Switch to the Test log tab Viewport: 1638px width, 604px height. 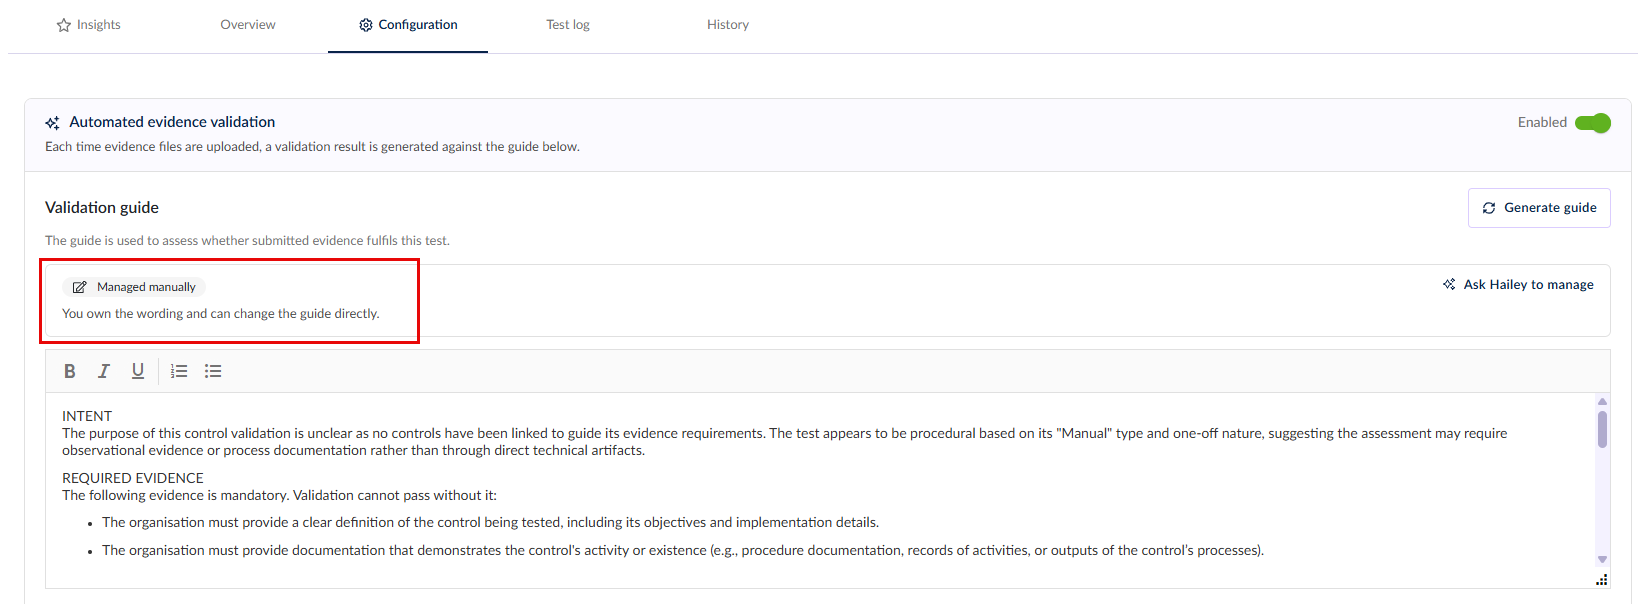click(x=568, y=25)
